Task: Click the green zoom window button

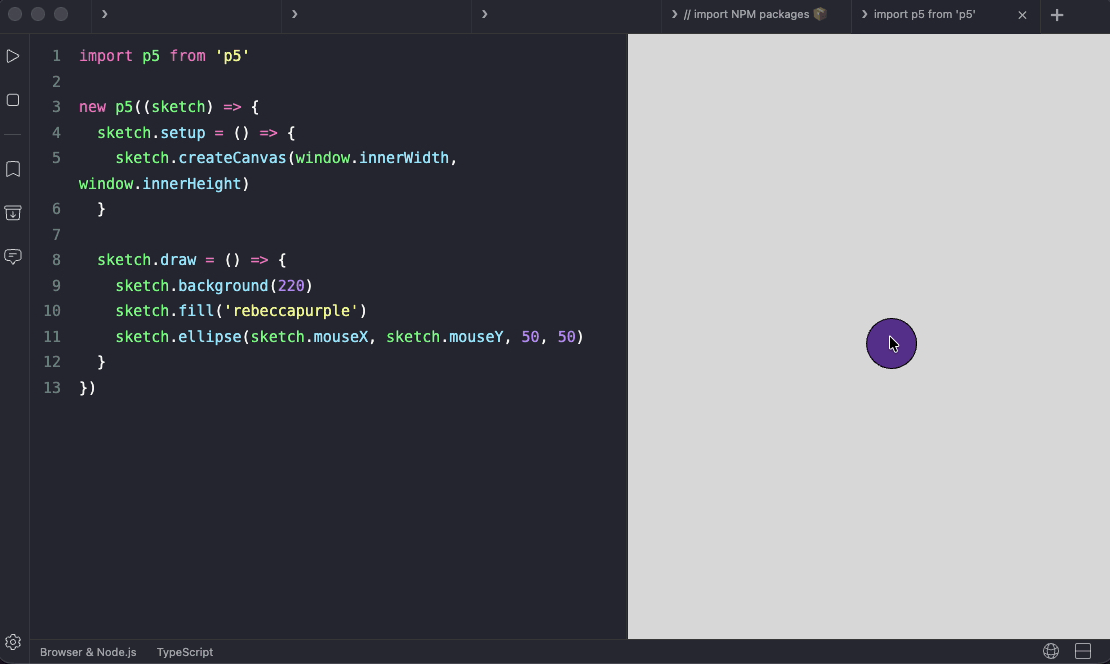Action: 61,14
